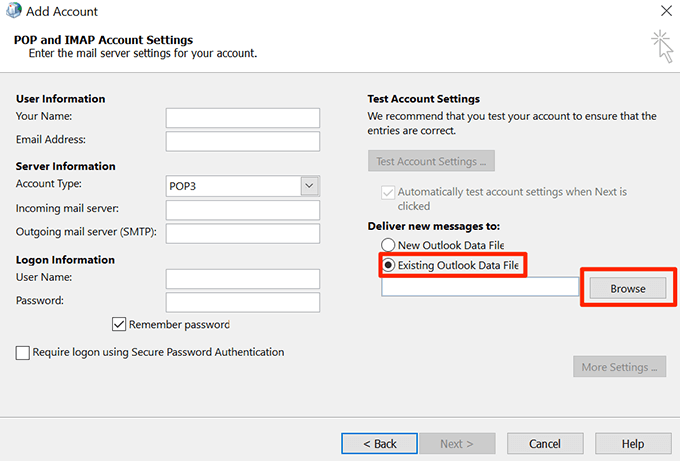Image resolution: width=680 pixels, height=461 pixels.
Task: Focus the Email Address field
Action: [242, 141]
